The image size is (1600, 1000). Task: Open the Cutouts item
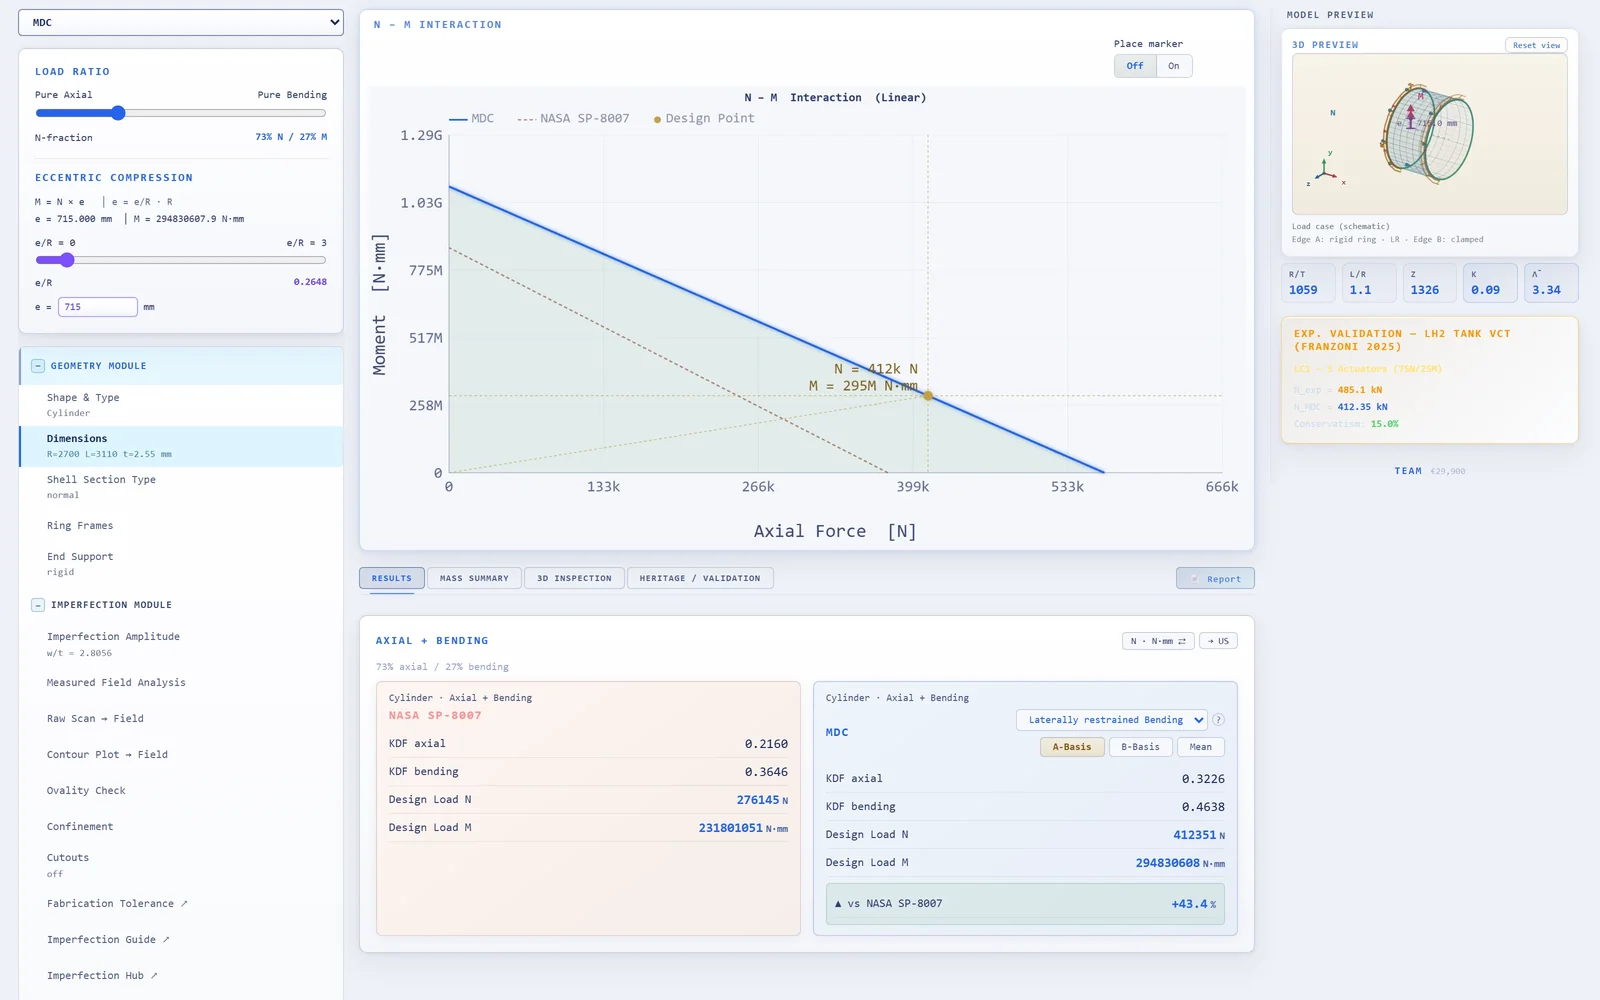coord(181,865)
